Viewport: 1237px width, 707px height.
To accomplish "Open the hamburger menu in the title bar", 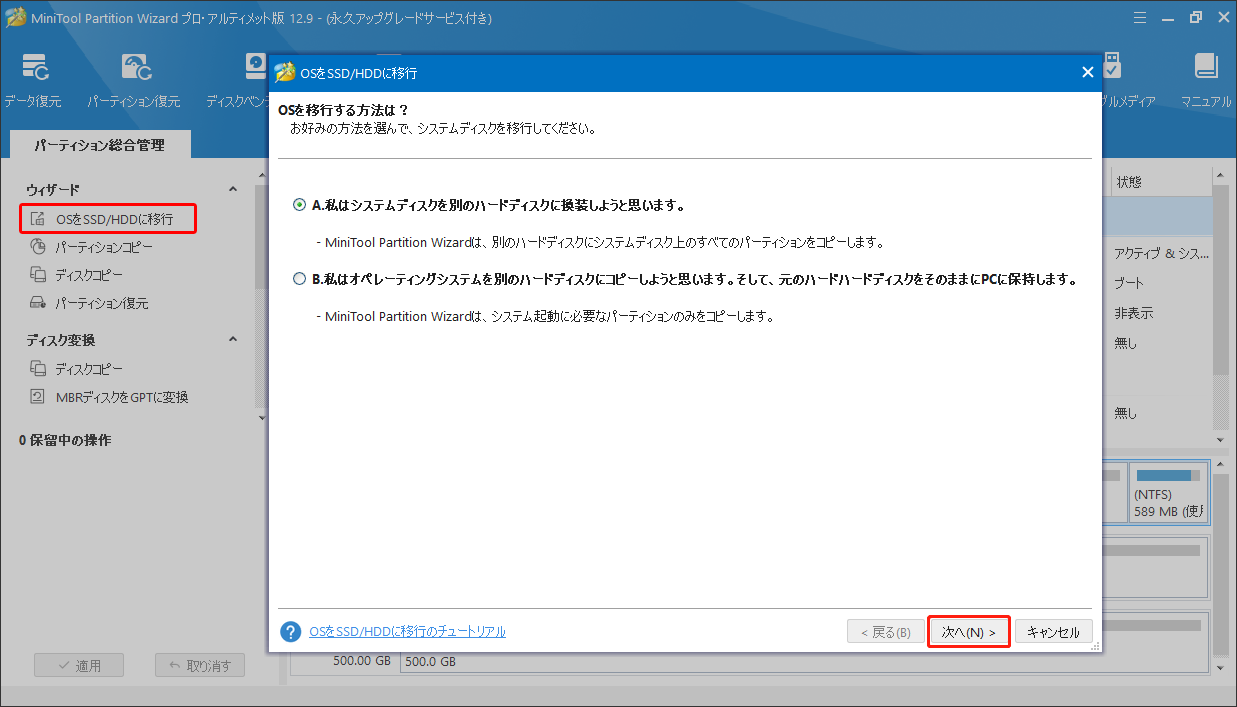I will [x=1140, y=17].
